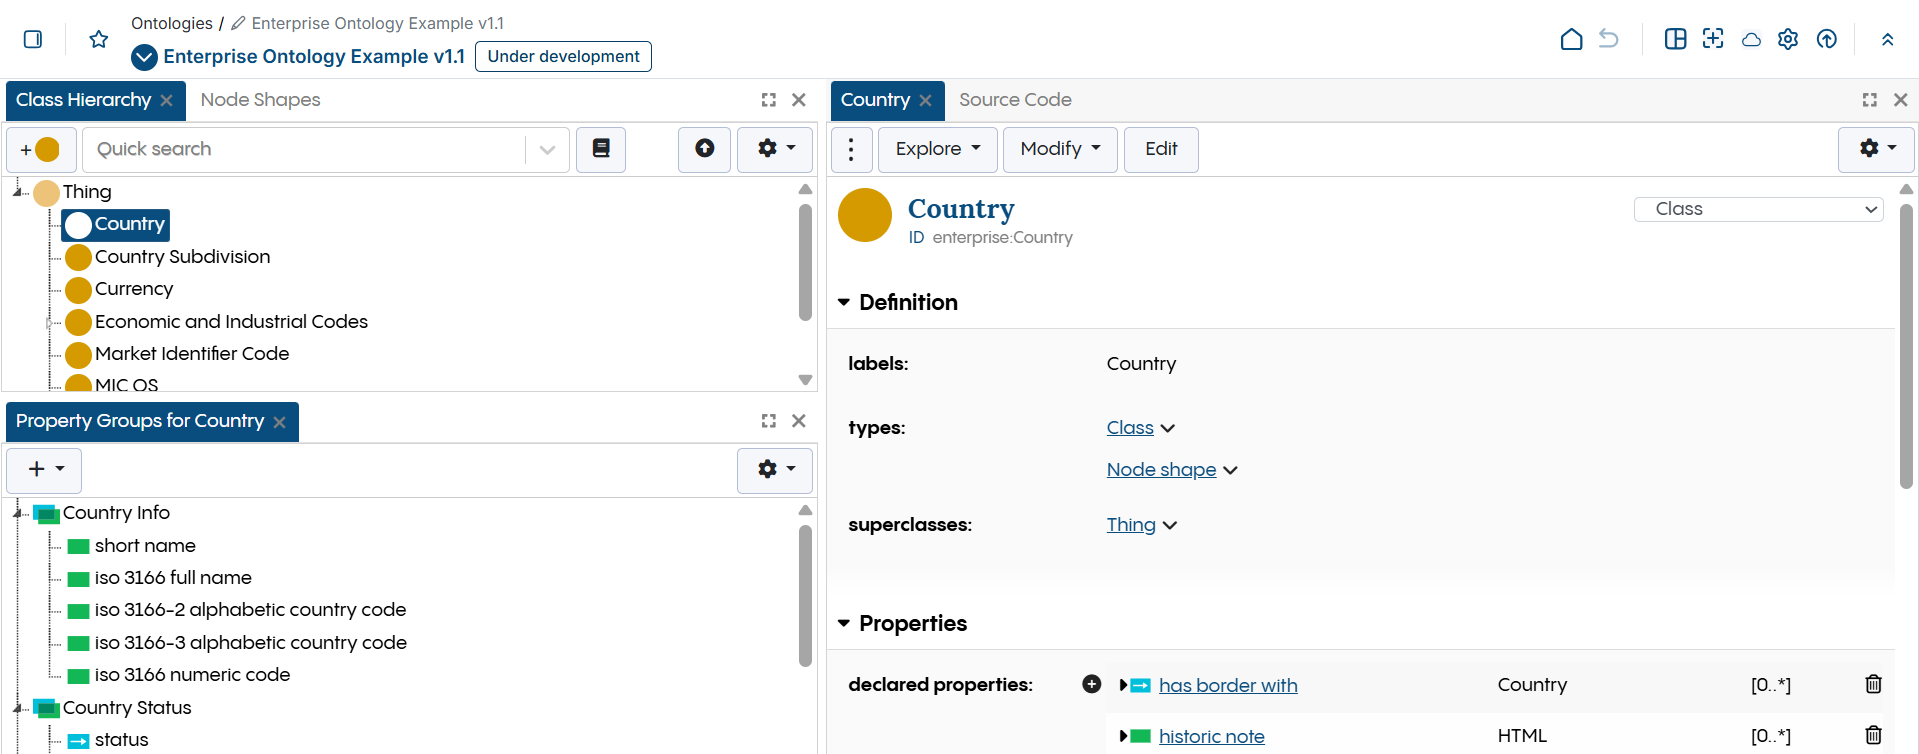
Task: Open the three-dot menu in the Country panel
Action: pos(851,149)
